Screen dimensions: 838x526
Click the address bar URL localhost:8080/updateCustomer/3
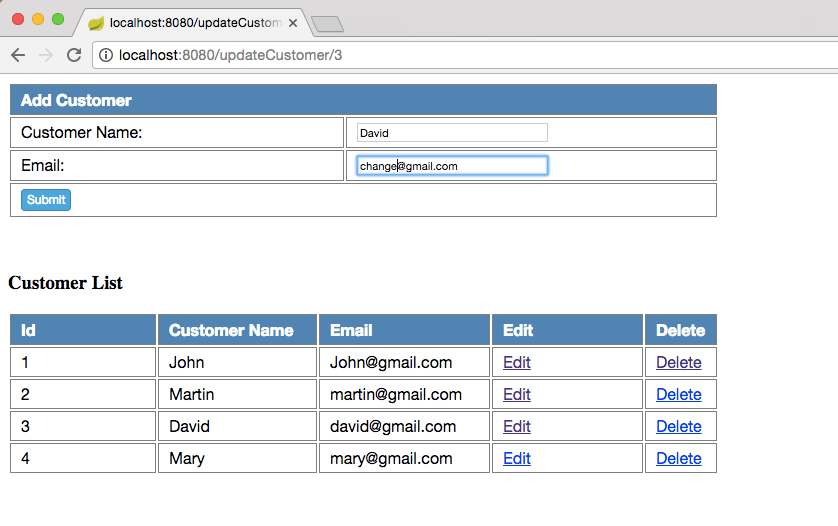click(230, 55)
